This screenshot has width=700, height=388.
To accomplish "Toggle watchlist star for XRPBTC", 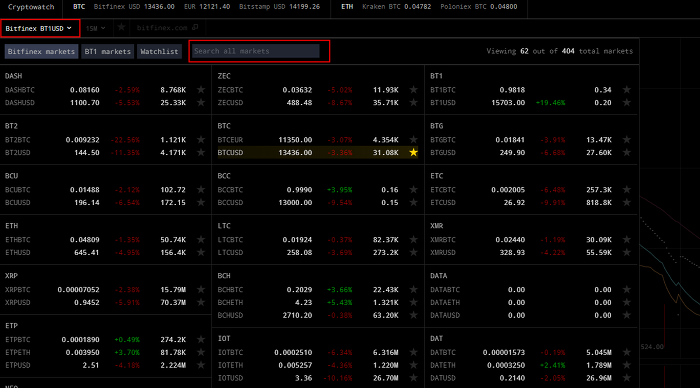I will (201, 290).
